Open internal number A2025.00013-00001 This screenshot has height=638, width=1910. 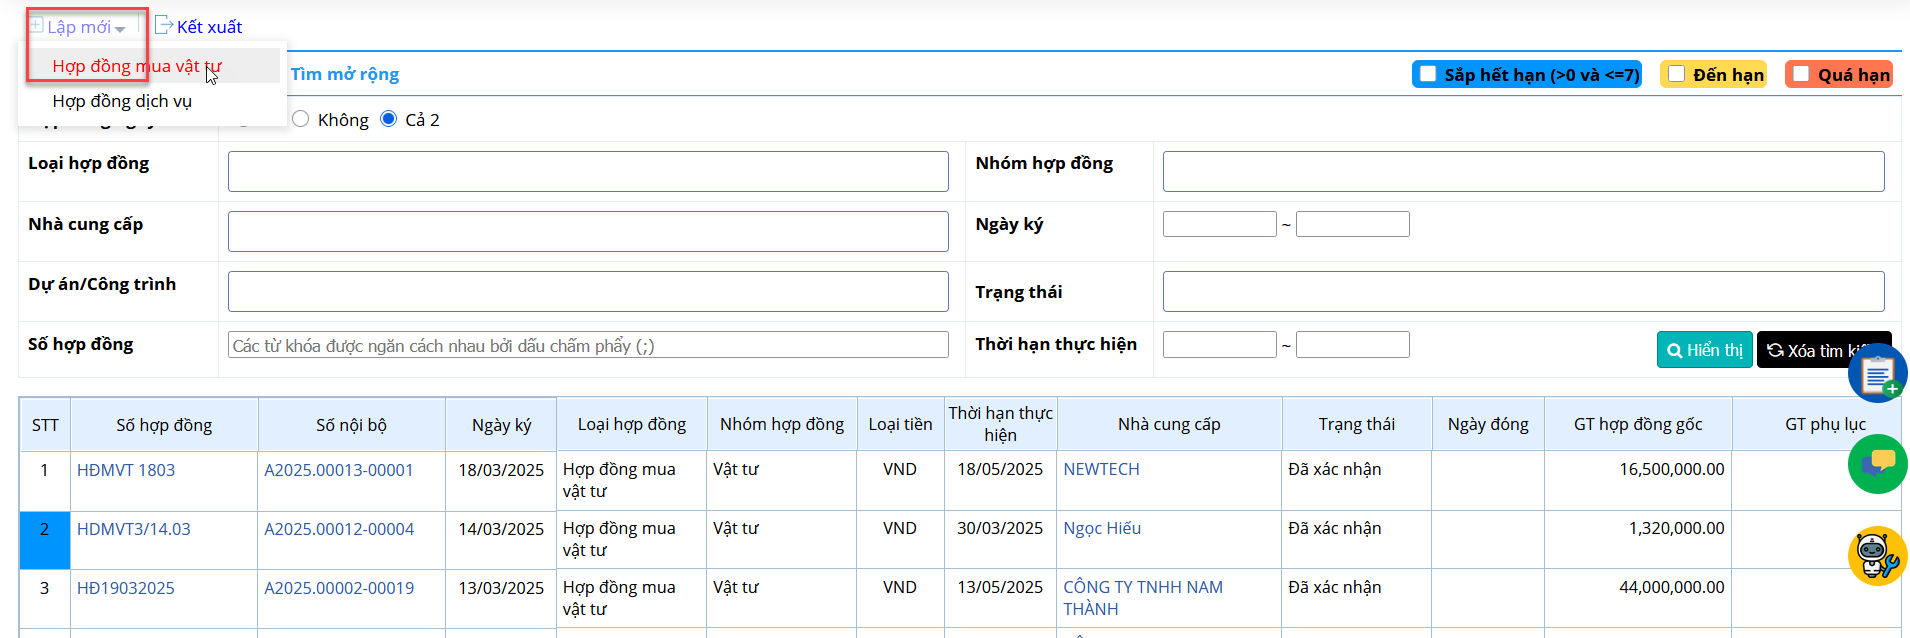[339, 470]
